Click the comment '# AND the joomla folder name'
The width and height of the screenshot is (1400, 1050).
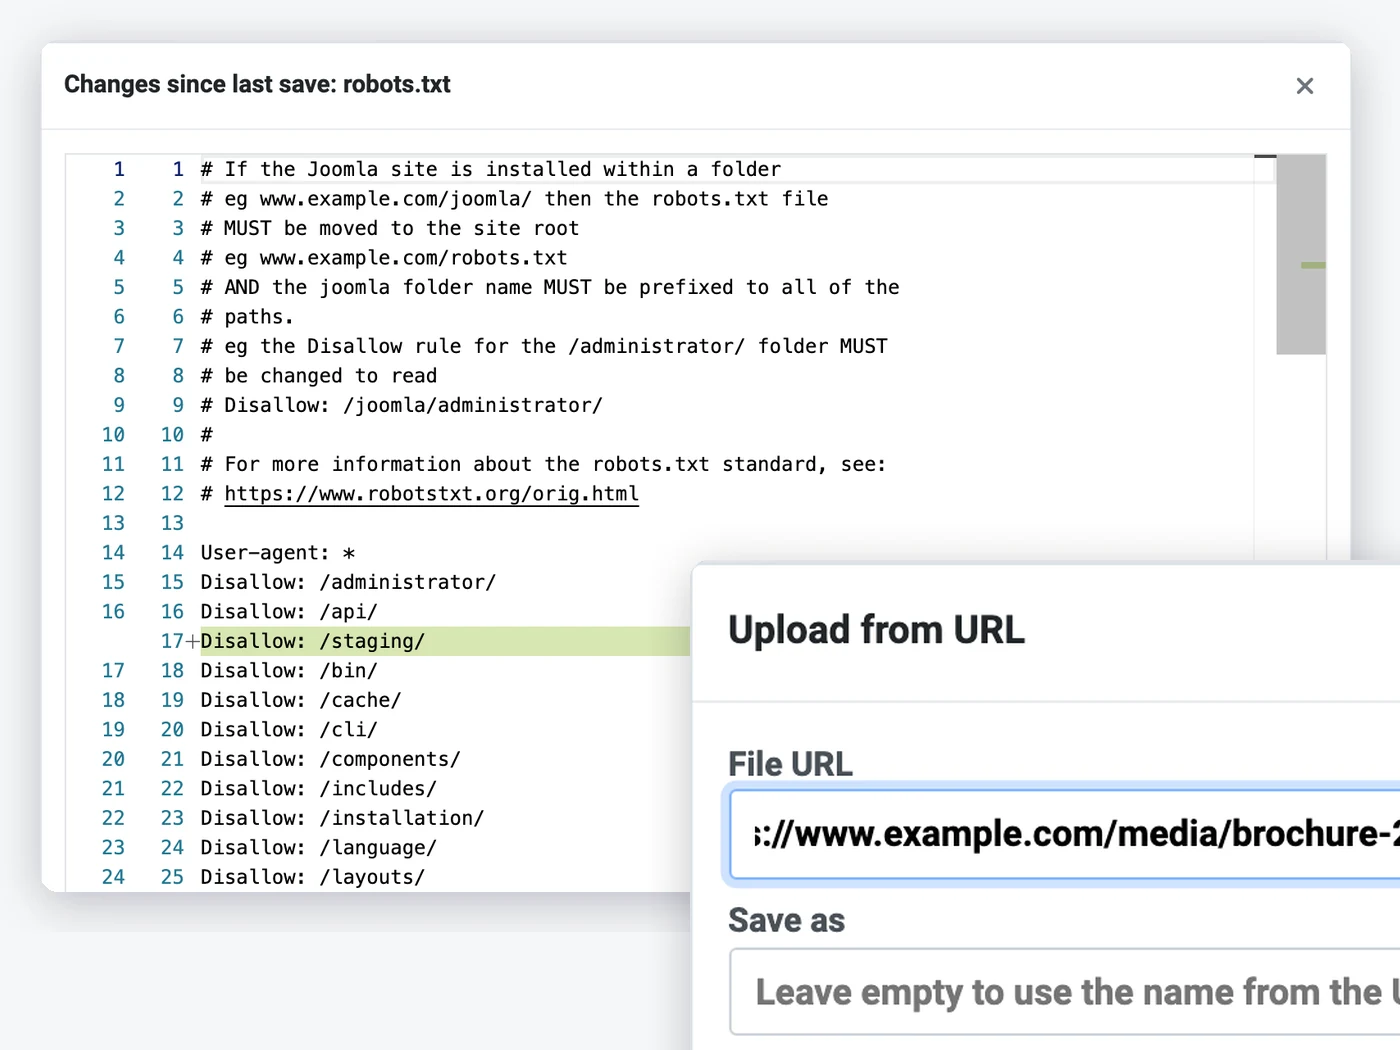pyautogui.click(x=550, y=287)
